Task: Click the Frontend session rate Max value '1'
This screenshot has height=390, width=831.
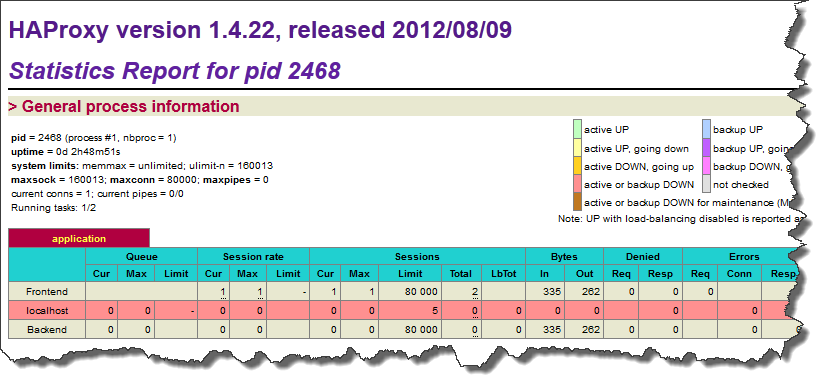Action: [260, 291]
